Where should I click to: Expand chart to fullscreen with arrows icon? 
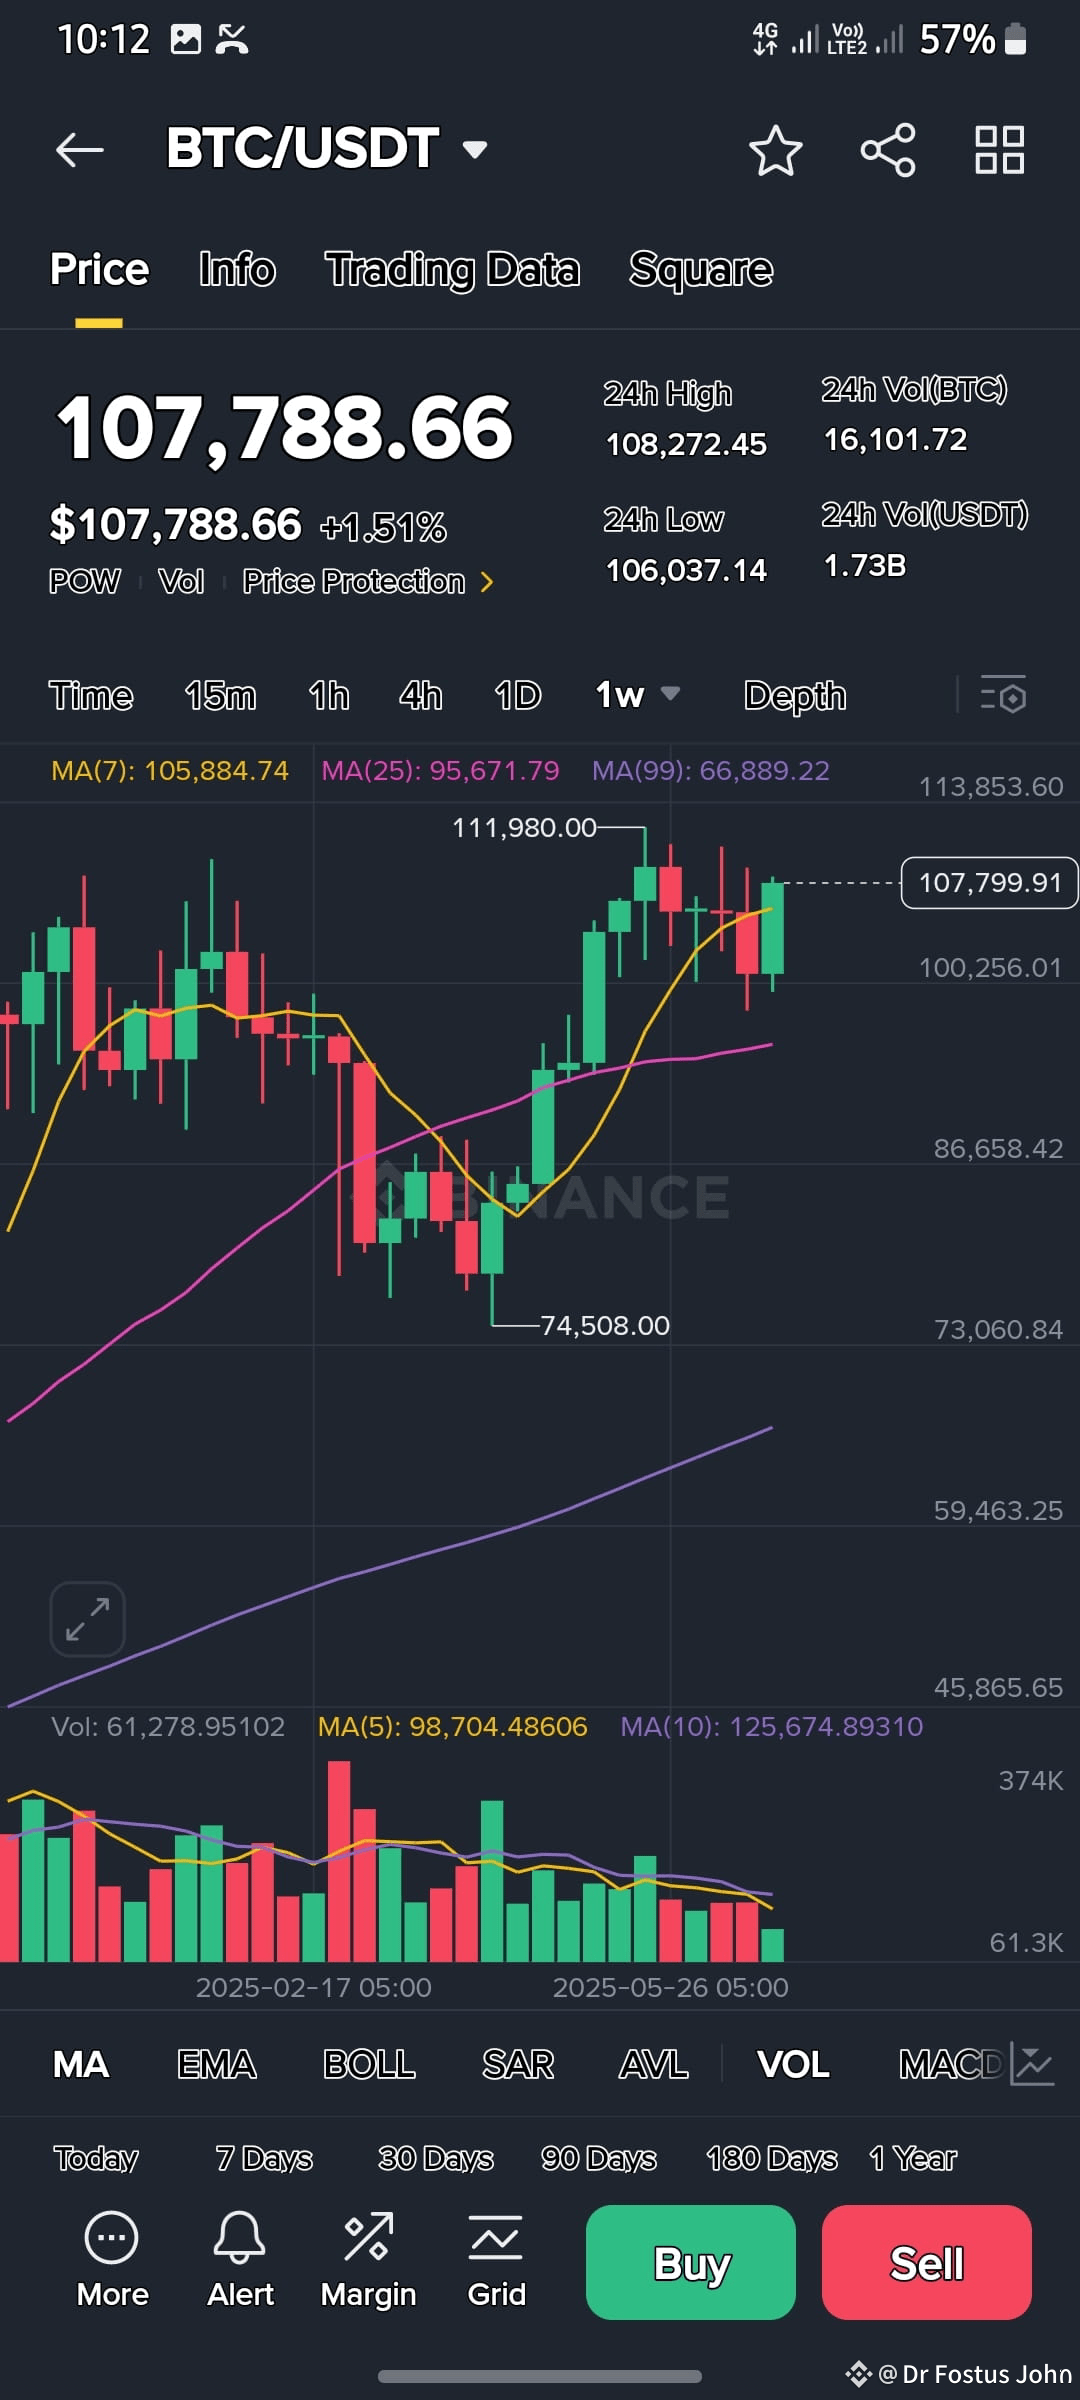click(88, 1618)
